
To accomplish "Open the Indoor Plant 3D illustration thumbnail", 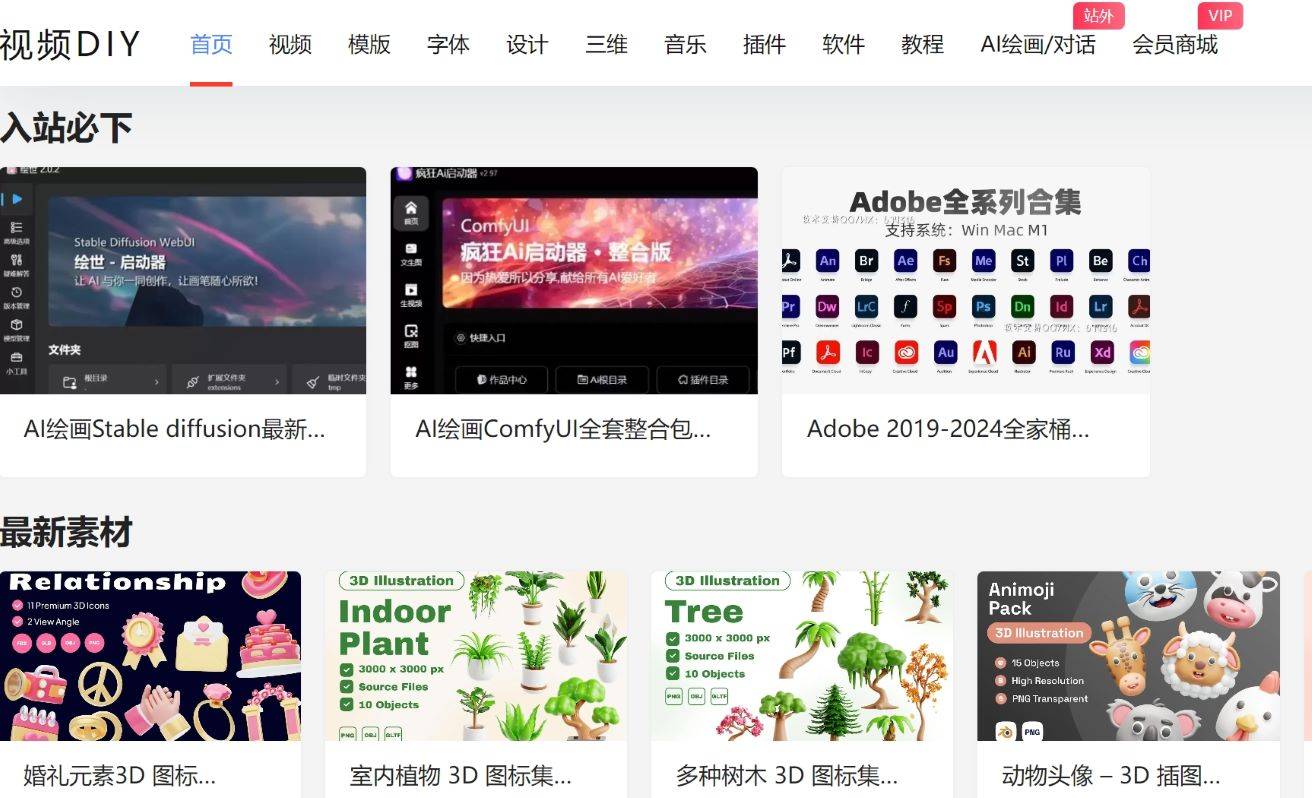I will [x=476, y=656].
